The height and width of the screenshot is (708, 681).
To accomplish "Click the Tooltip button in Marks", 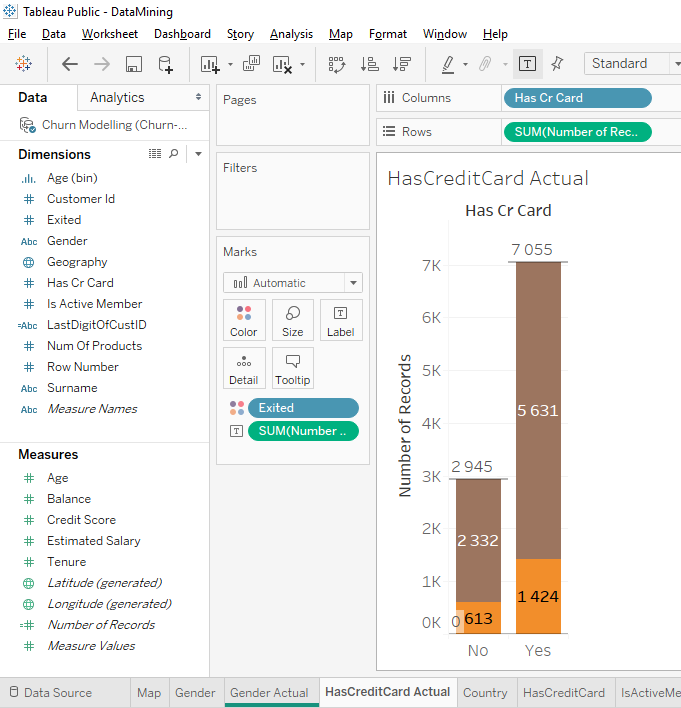I will (293, 368).
